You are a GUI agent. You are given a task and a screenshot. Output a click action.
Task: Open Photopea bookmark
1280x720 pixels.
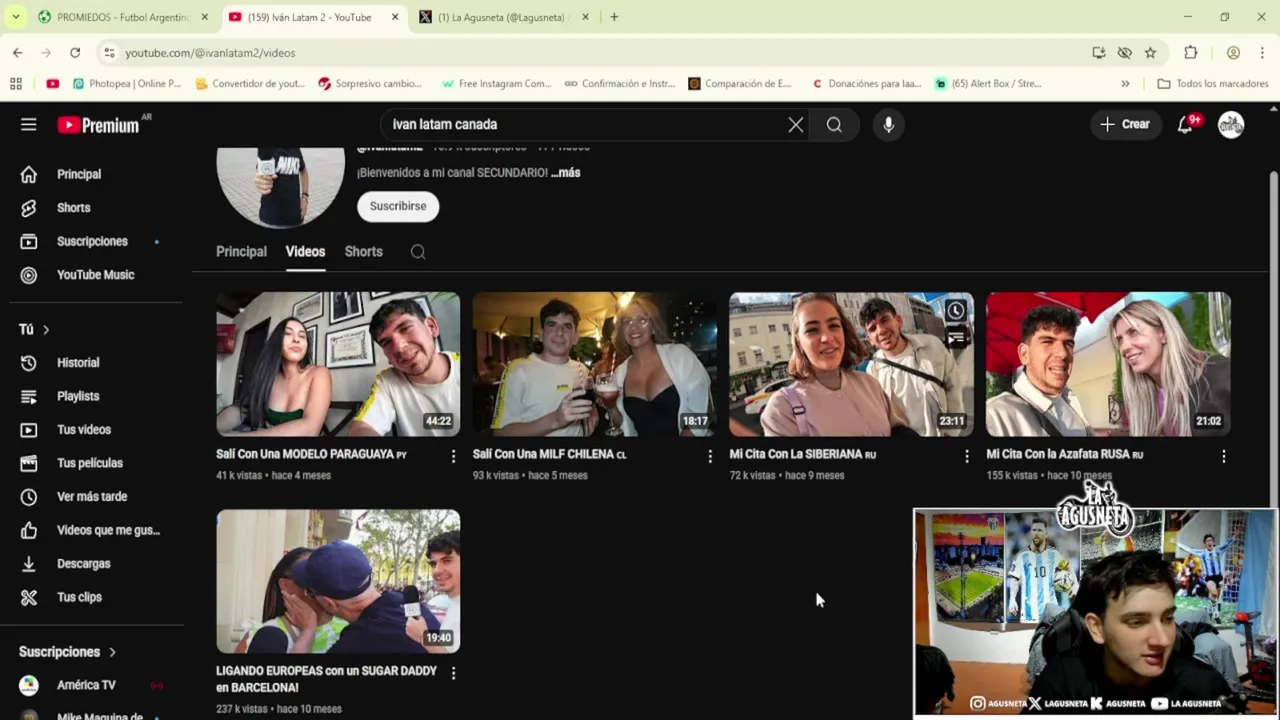(126, 84)
